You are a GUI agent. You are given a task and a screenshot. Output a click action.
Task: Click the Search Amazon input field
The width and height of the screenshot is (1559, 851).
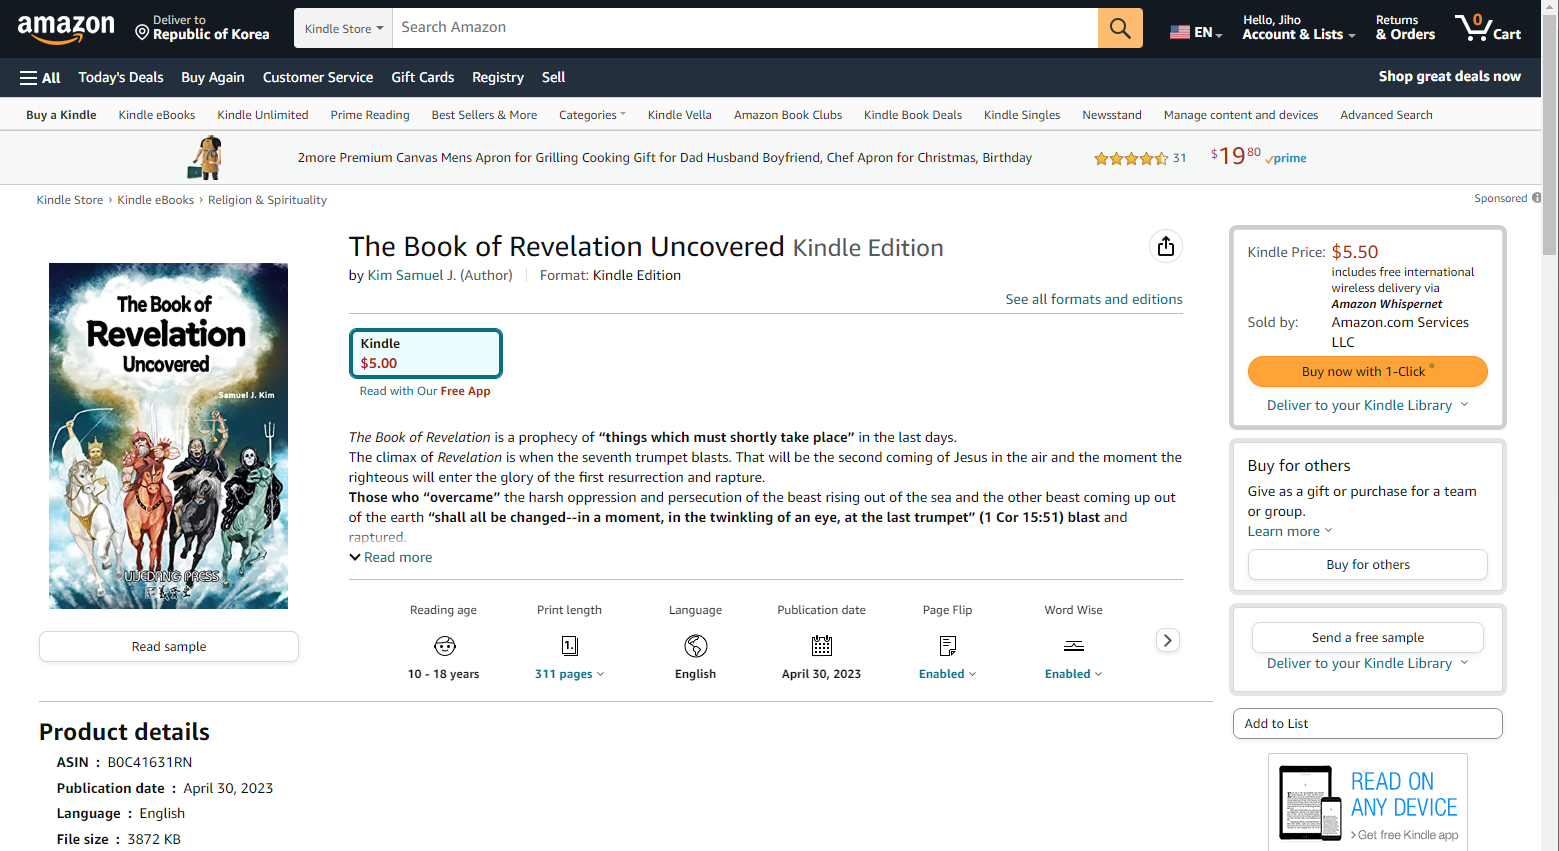745,28
